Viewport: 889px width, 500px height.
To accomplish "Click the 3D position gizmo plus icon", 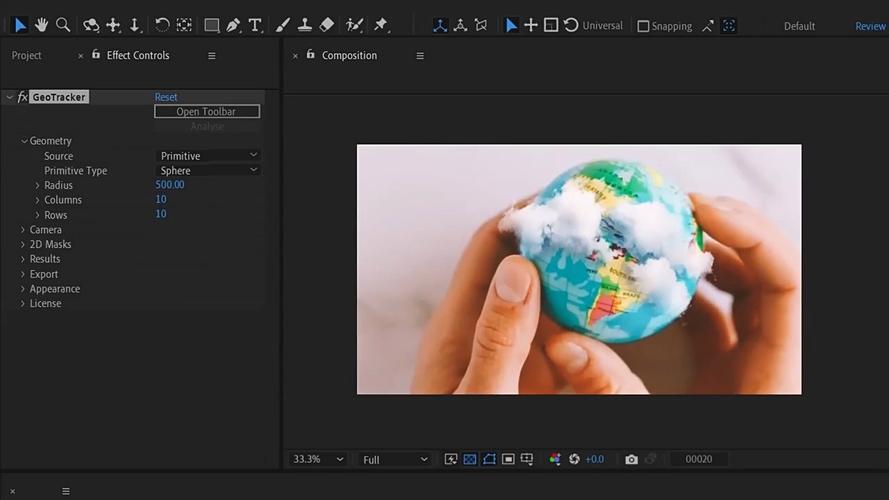I will (x=531, y=25).
